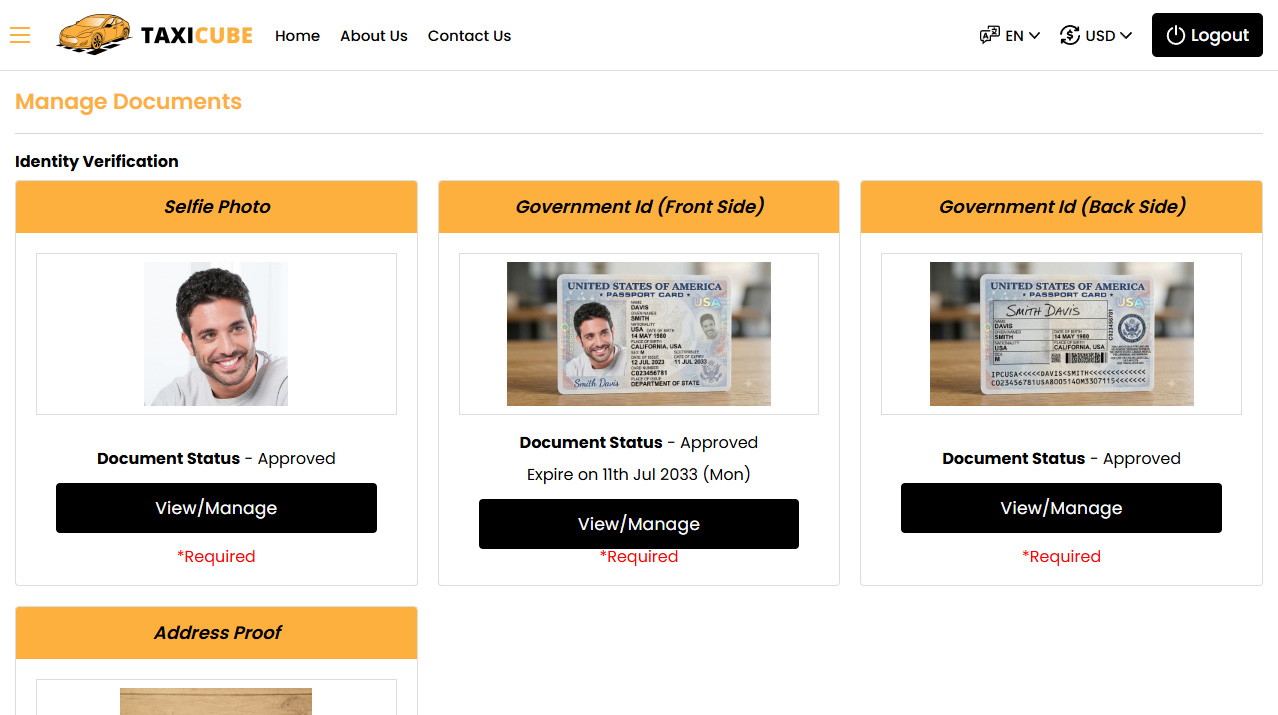Open the Contact Us page
The height and width of the screenshot is (715, 1278).
pyautogui.click(x=469, y=36)
